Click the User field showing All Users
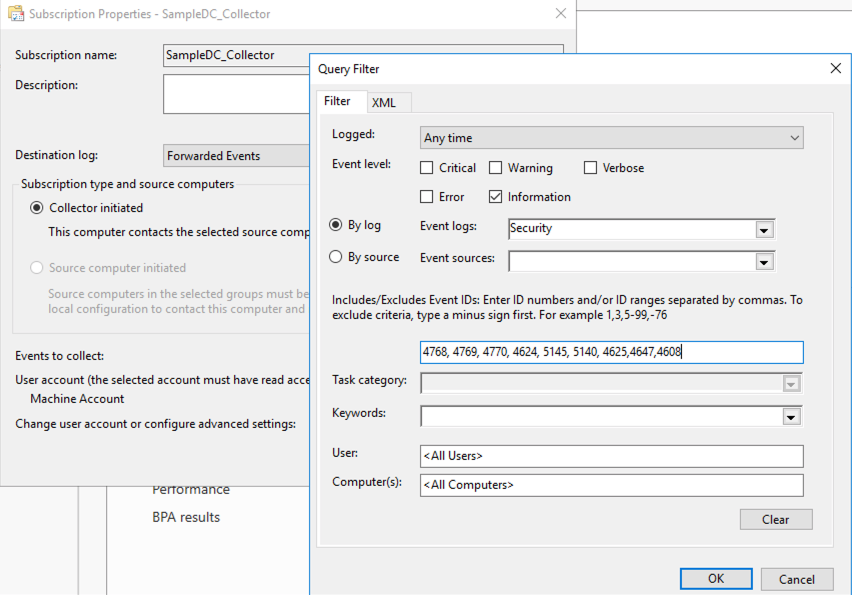 (x=610, y=455)
